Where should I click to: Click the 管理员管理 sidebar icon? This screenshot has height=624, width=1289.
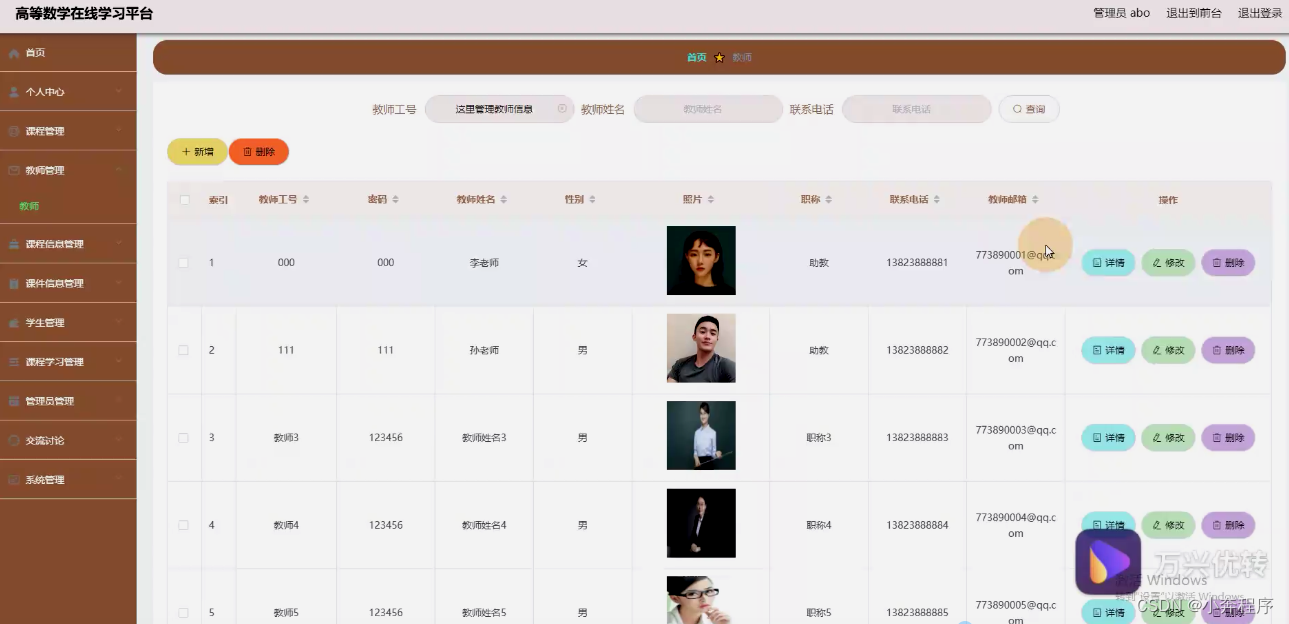(x=14, y=401)
